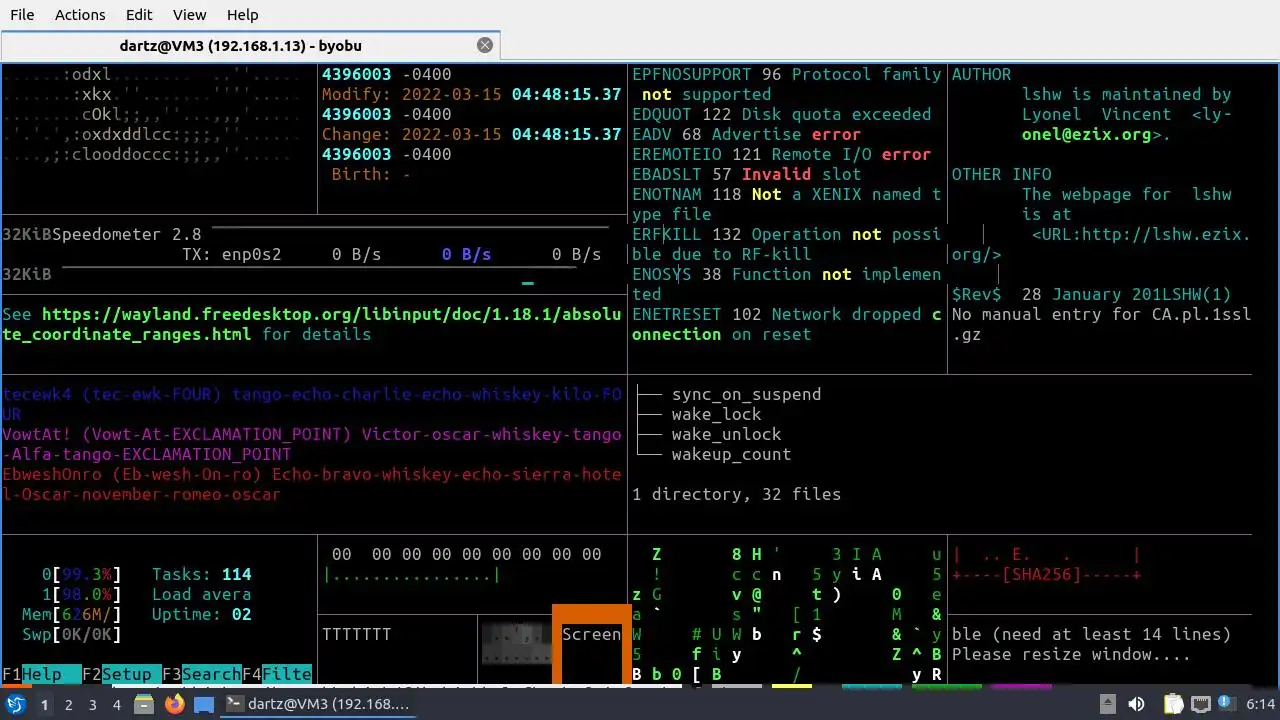
Task: Switch to virtual desktop 3
Action: tap(93, 704)
